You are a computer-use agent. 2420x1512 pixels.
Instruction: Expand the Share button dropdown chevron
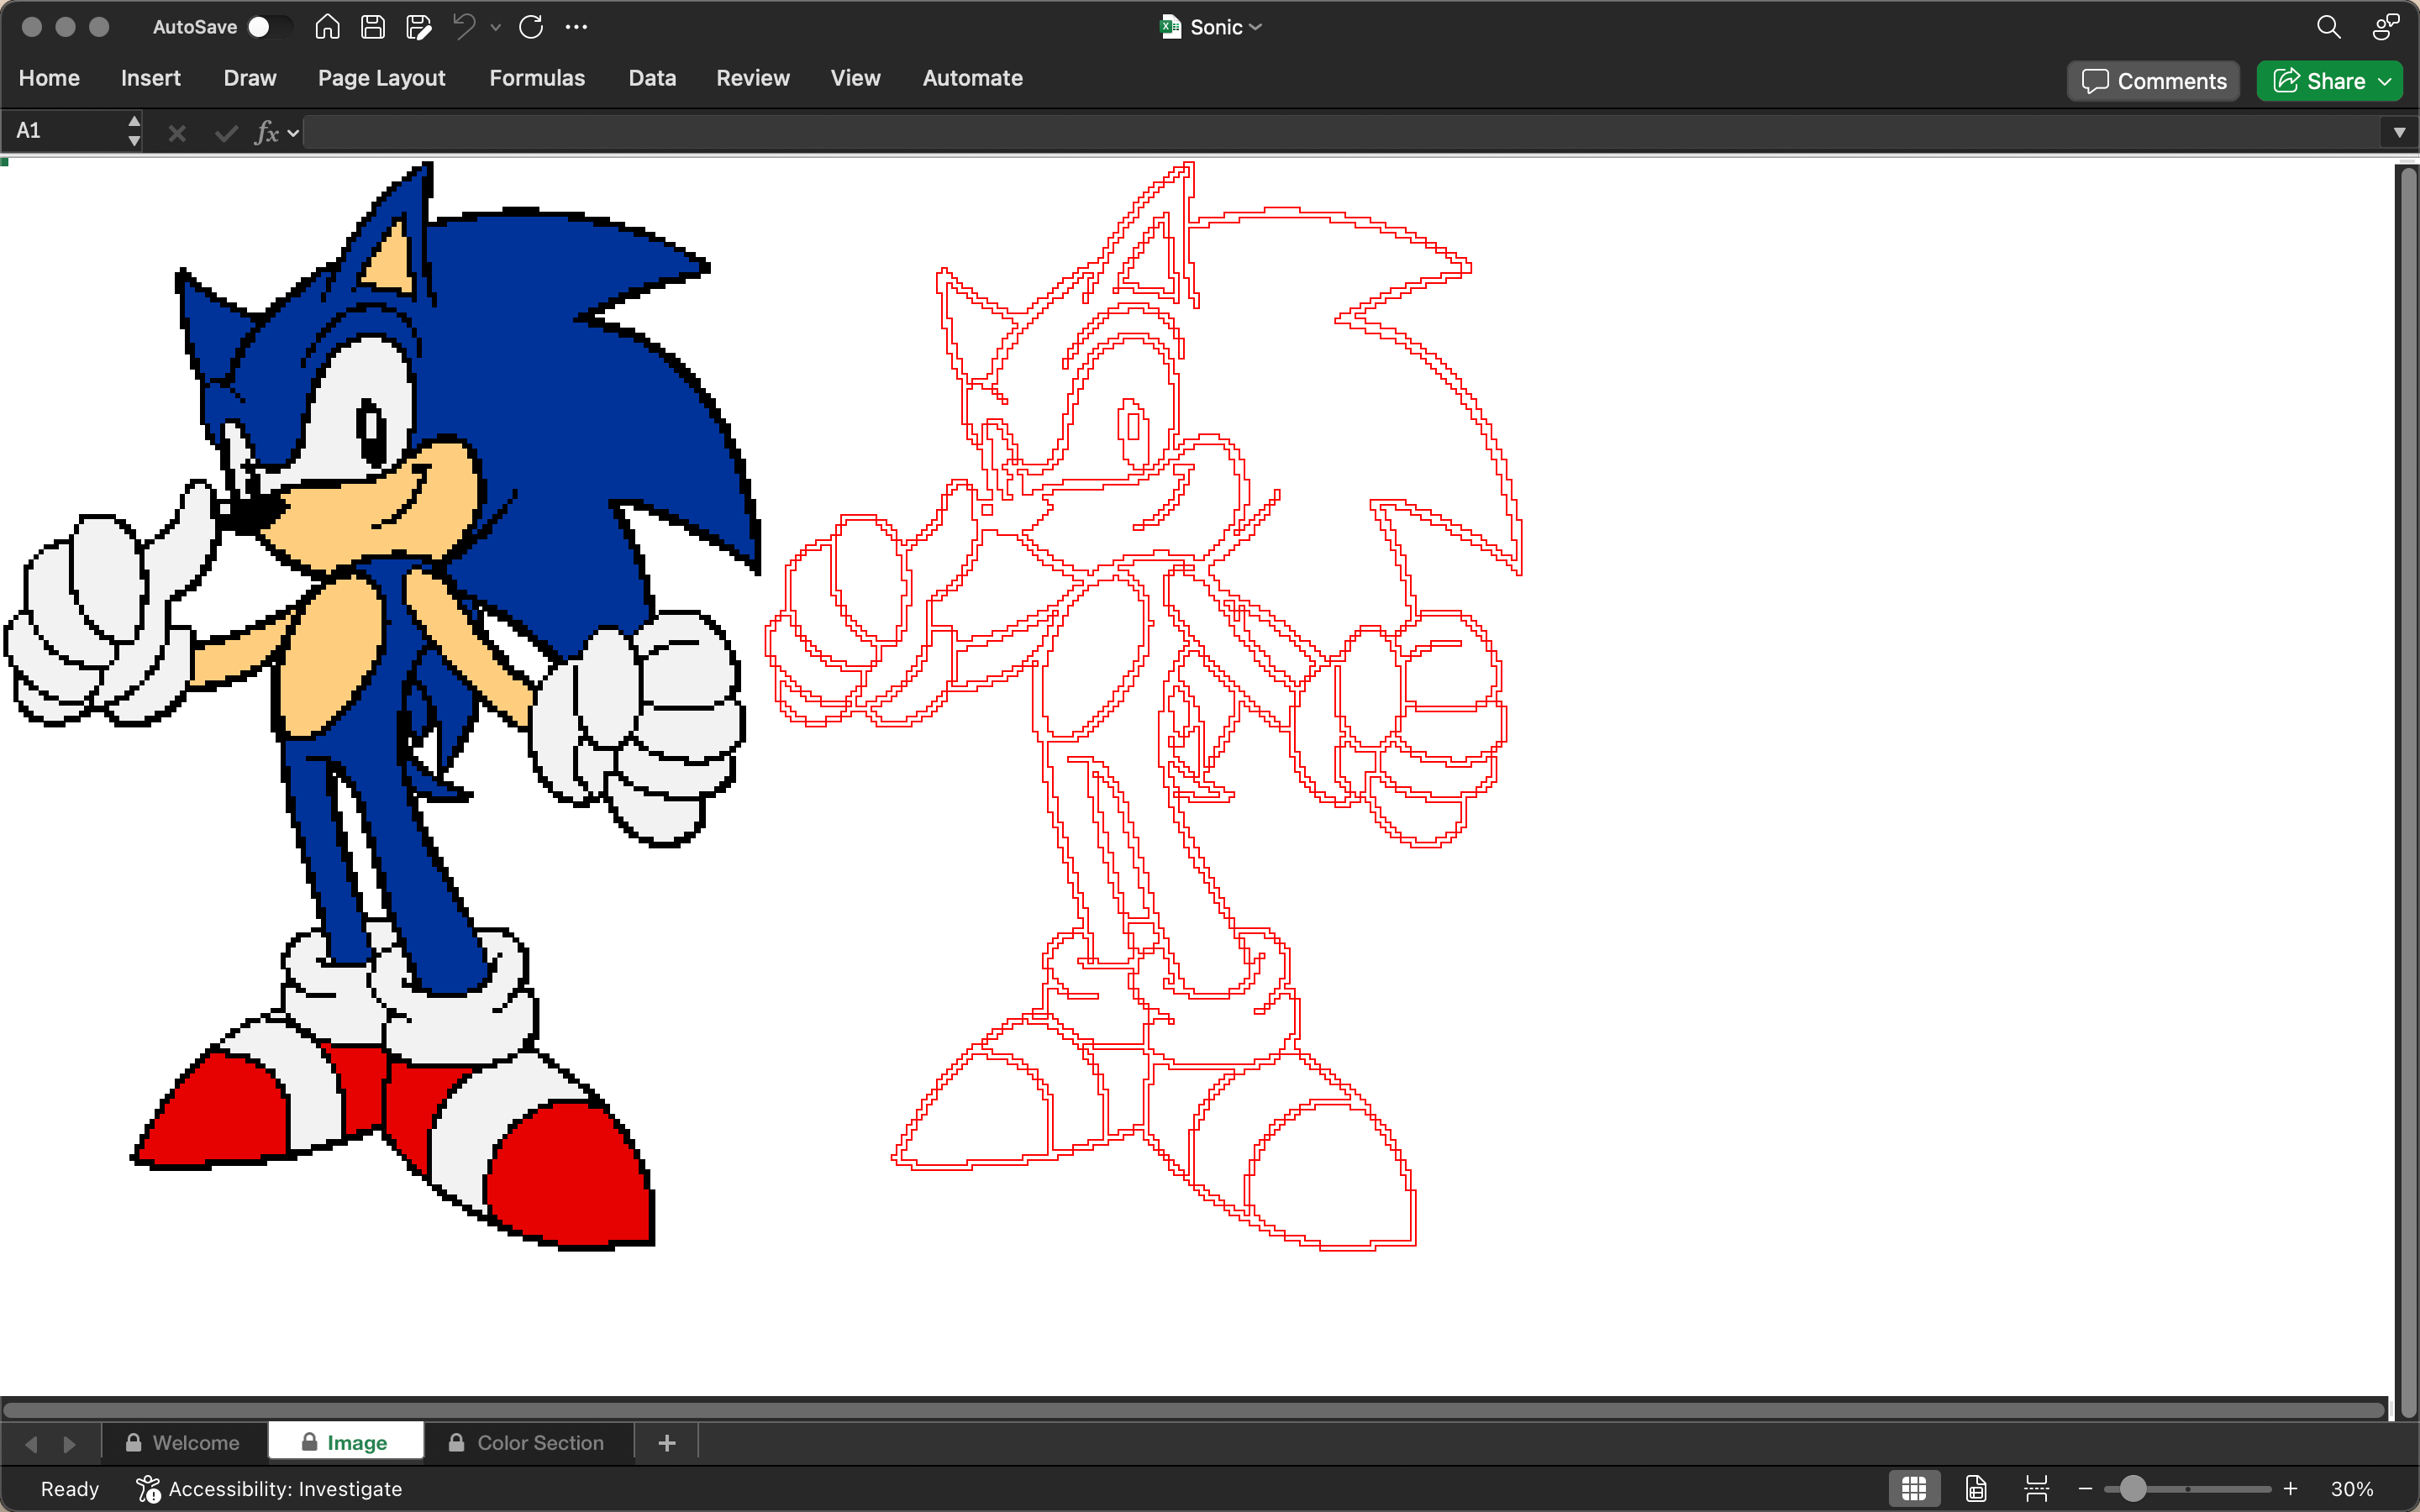(2385, 82)
